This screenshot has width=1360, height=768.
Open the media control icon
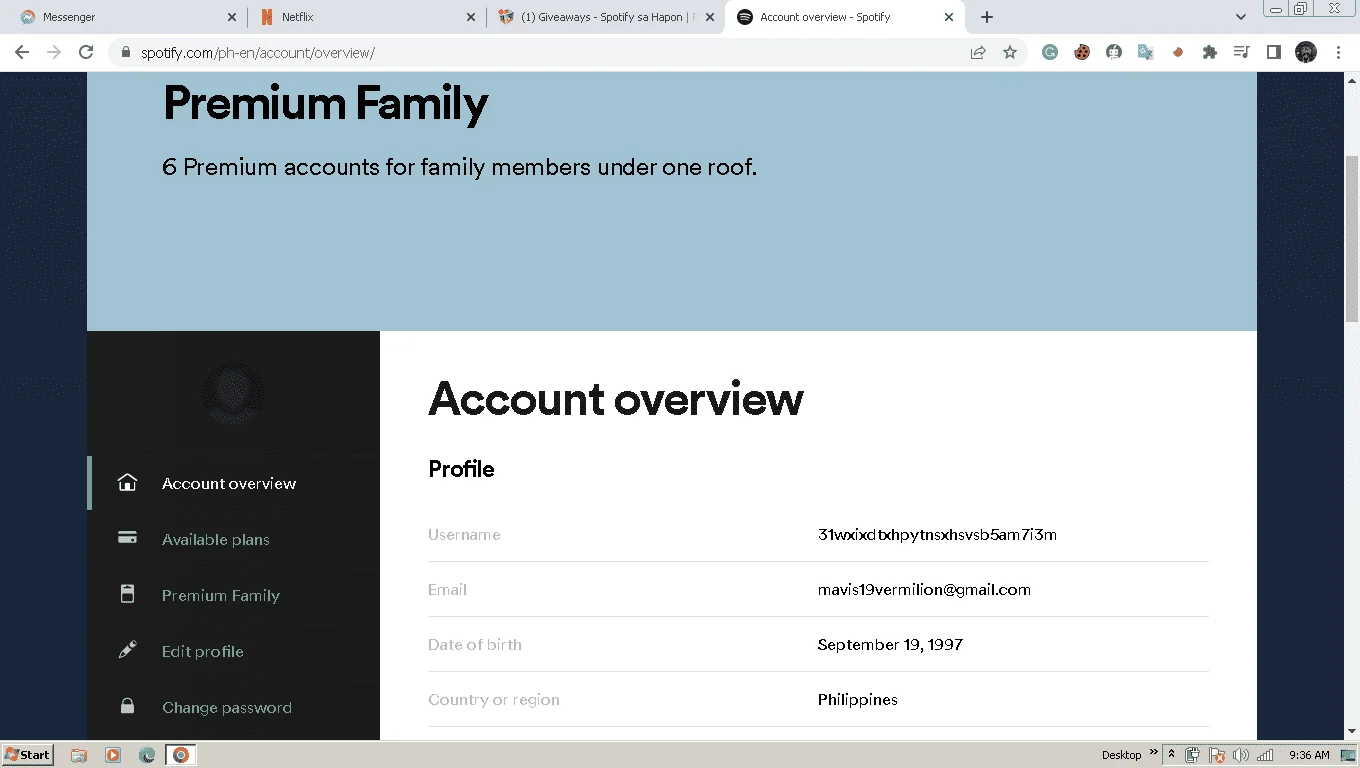pyautogui.click(x=1242, y=53)
